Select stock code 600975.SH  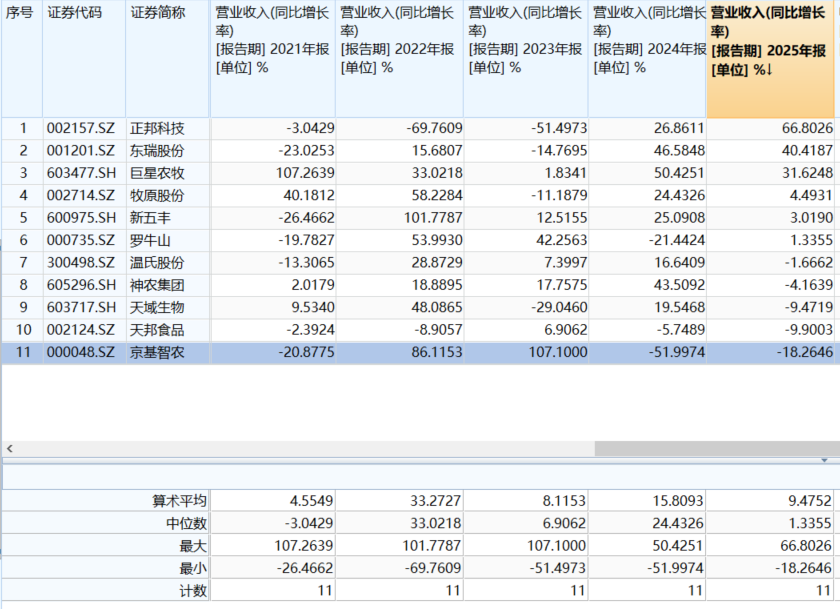[81, 218]
